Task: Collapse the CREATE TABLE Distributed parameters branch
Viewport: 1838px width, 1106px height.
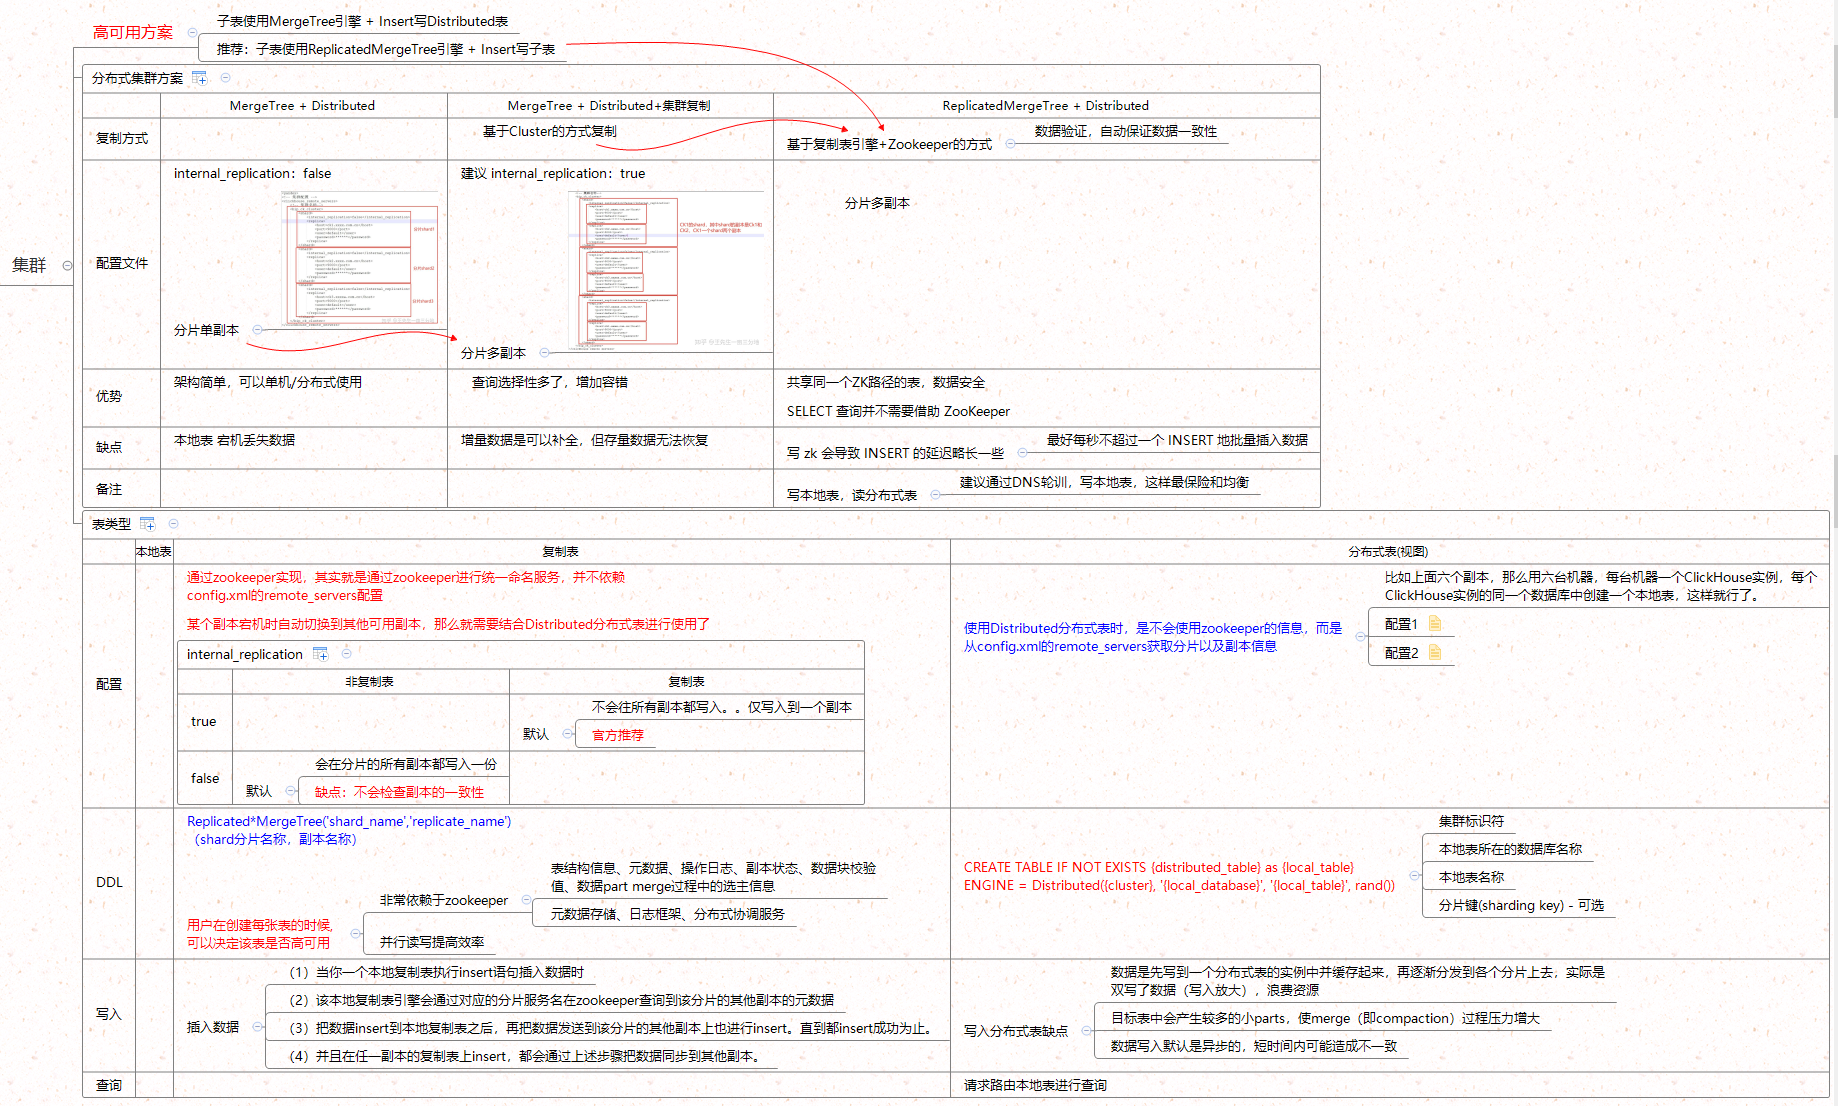Action: [x=1414, y=876]
